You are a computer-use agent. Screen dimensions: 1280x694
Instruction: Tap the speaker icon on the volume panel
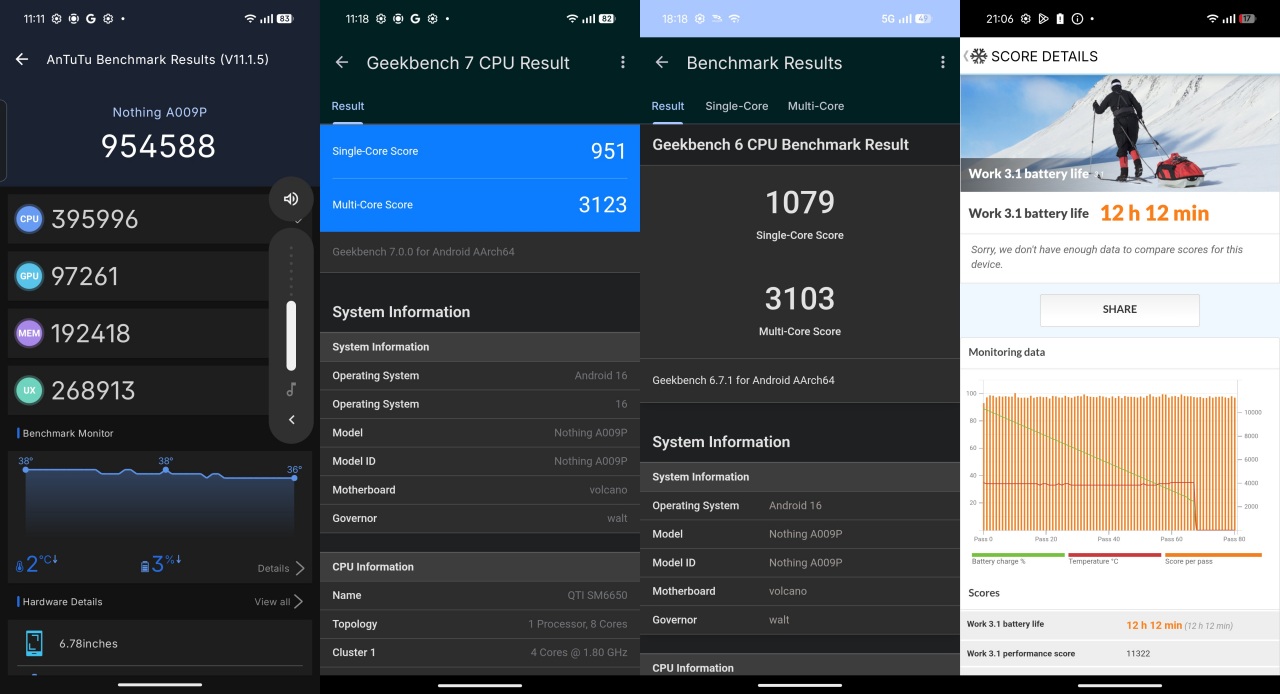tap(291, 199)
